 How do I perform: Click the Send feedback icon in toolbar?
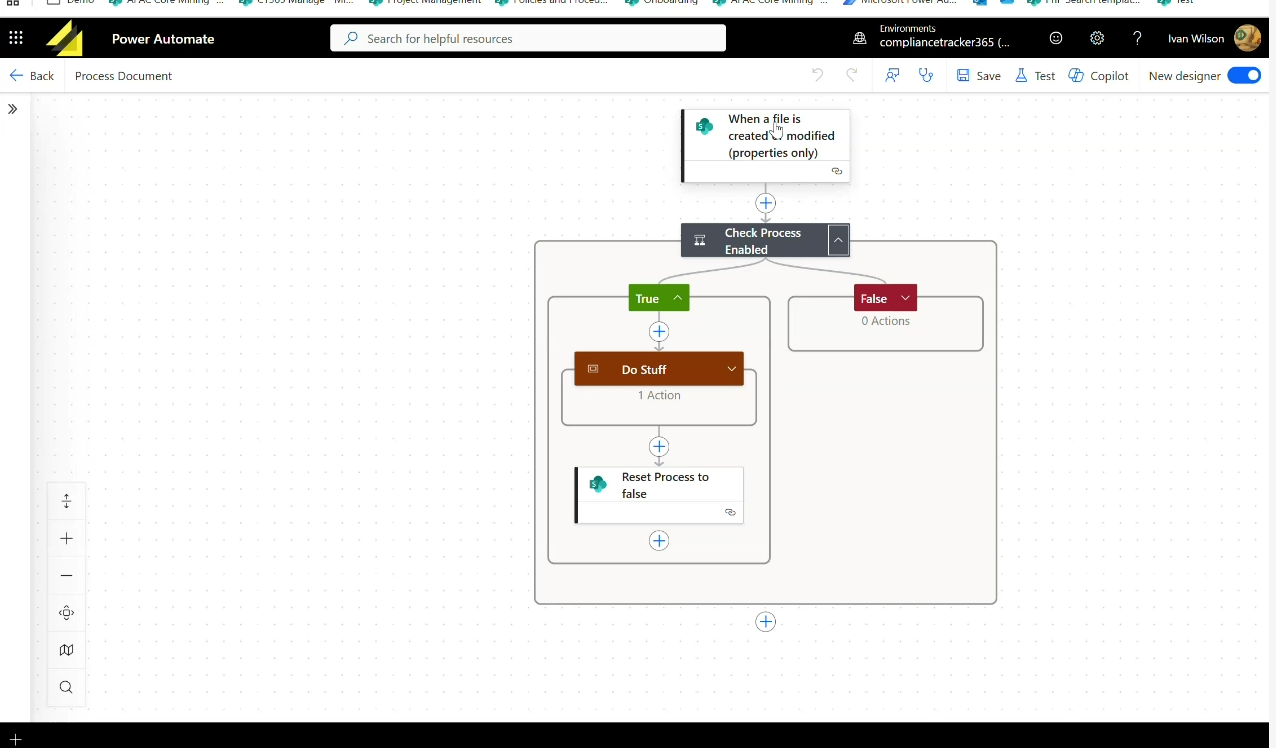tap(892, 76)
